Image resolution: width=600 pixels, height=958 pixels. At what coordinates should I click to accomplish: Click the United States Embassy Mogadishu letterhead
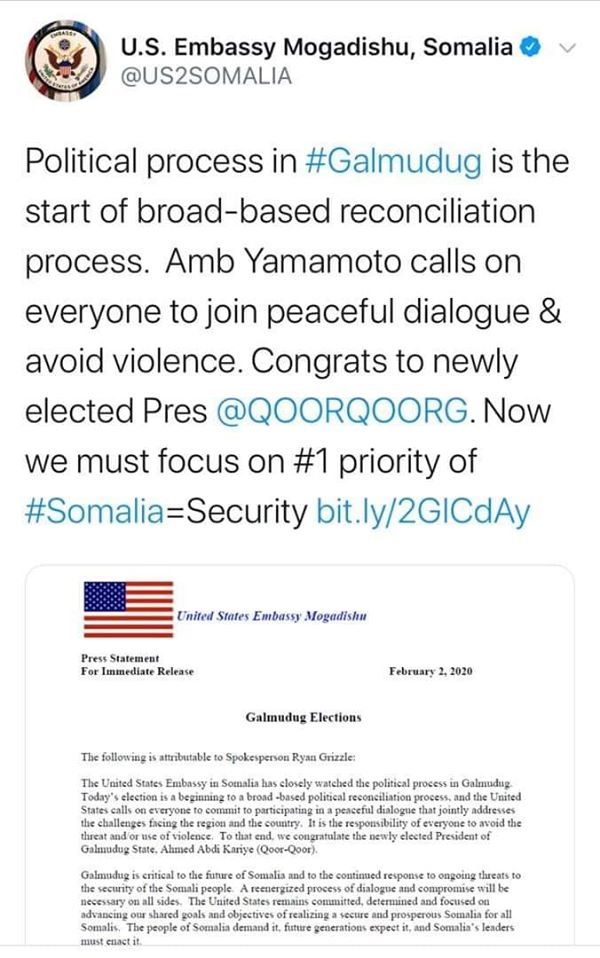click(x=272, y=616)
